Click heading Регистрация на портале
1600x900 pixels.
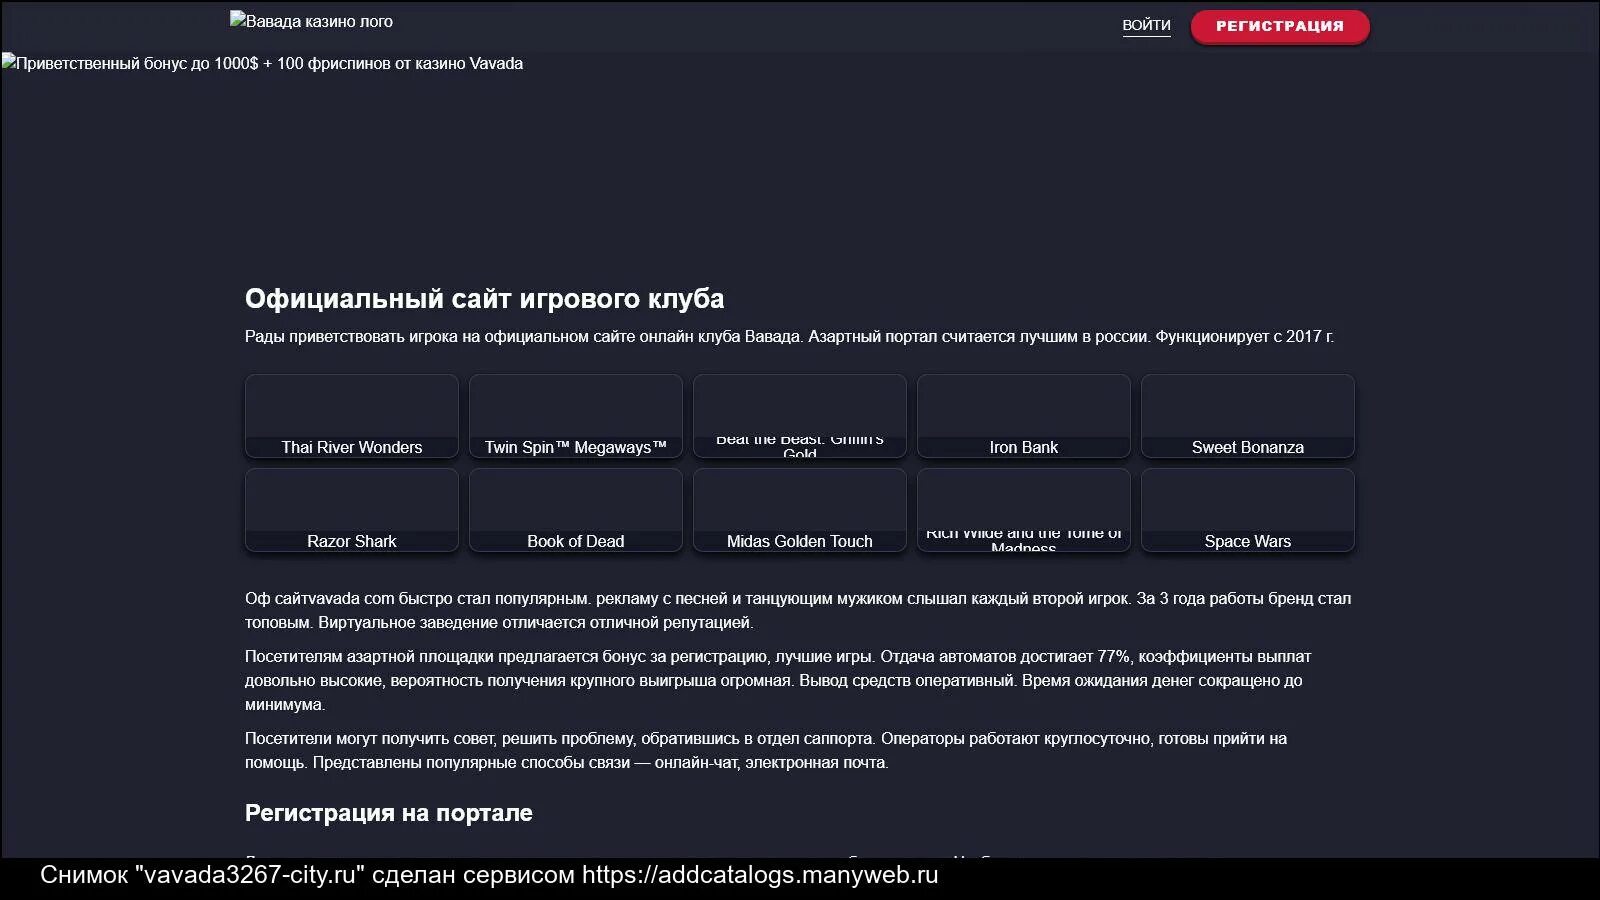tap(389, 812)
